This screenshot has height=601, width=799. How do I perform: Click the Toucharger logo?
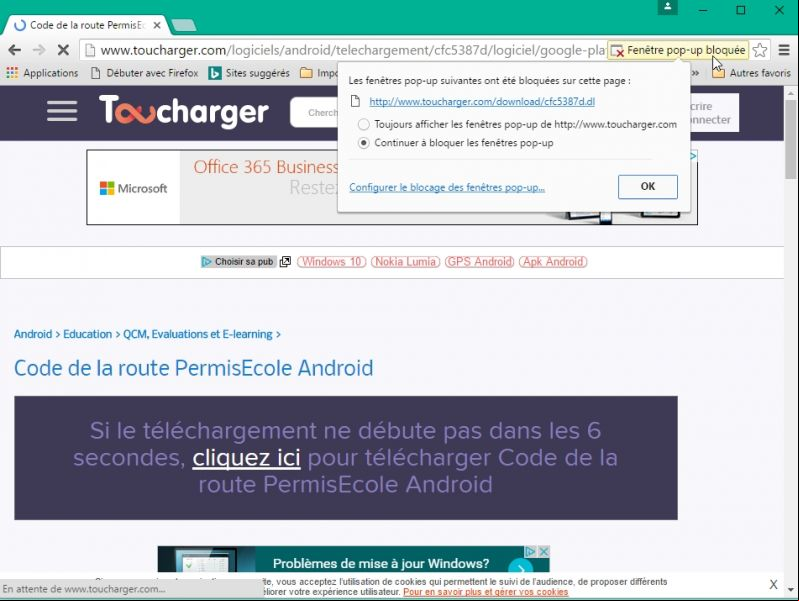pyautogui.click(x=184, y=111)
